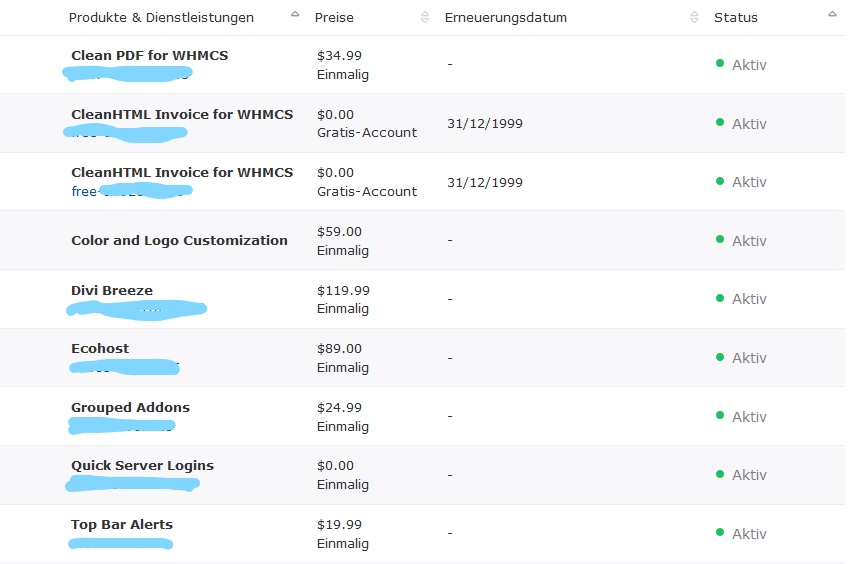Toggle the sort icon for Erneuerungsdatum
This screenshot has height=564, width=852.
click(x=695, y=17)
